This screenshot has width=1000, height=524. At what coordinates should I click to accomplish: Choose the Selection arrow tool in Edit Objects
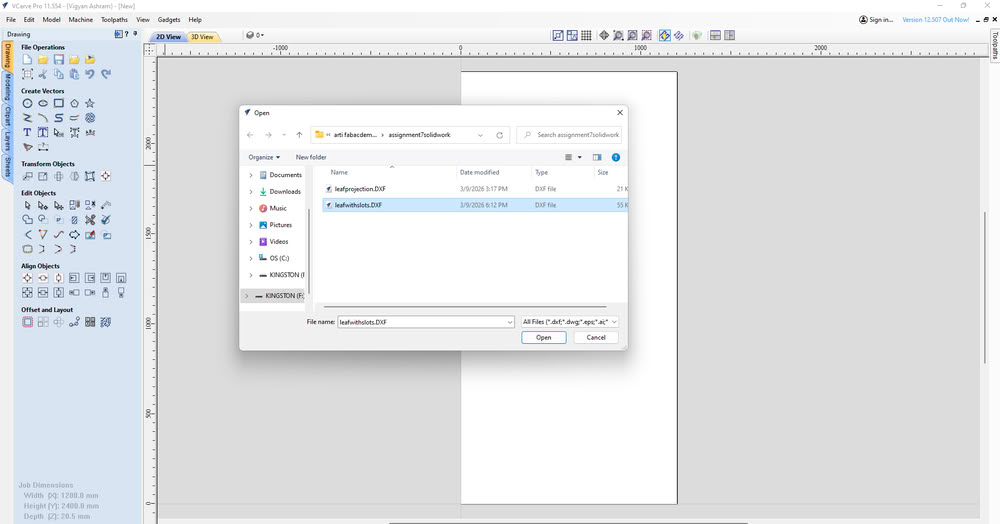click(x=27, y=205)
